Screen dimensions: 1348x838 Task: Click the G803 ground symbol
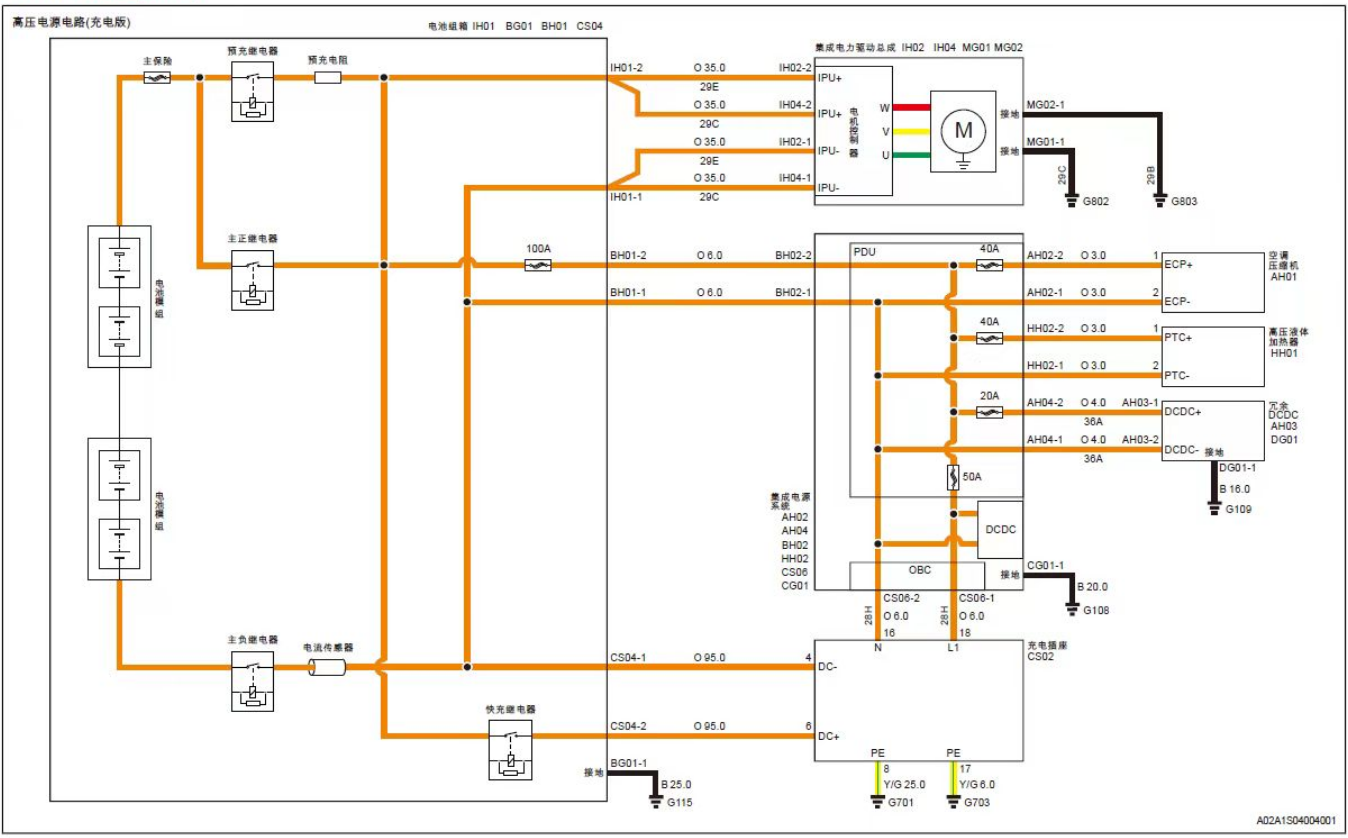pos(1160,199)
